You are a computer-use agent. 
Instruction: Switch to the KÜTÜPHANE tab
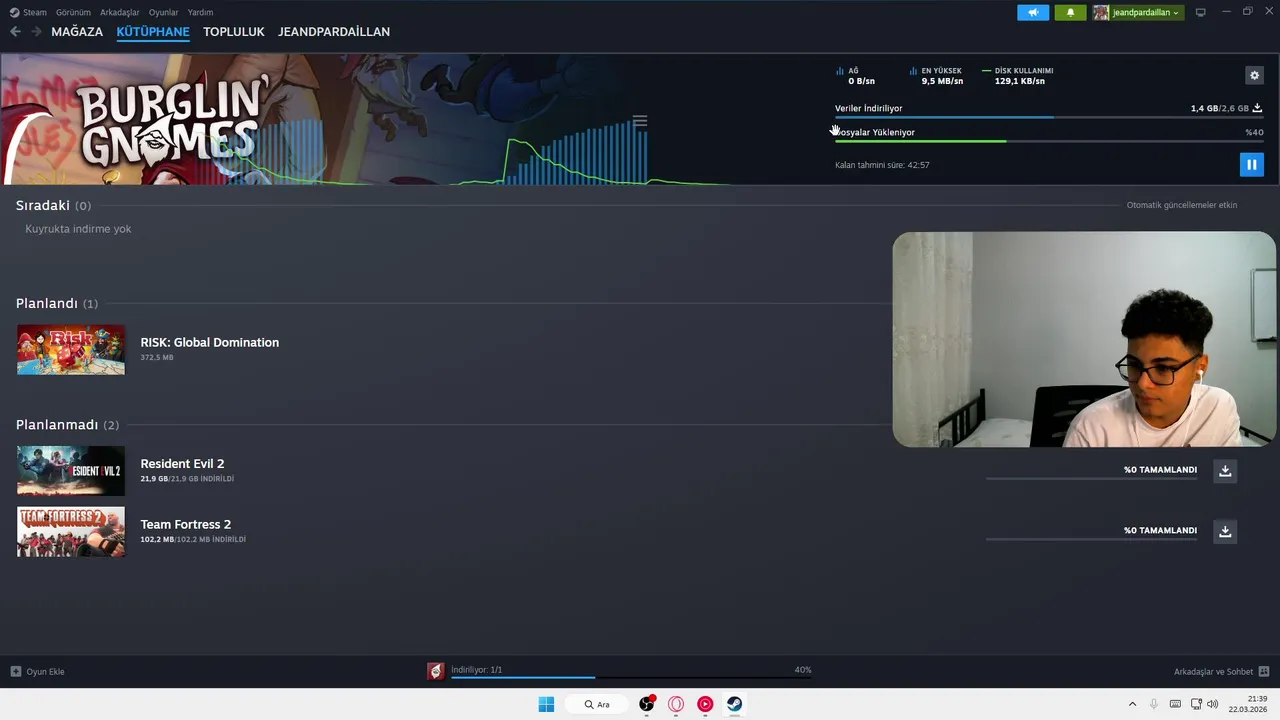pyautogui.click(x=153, y=32)
